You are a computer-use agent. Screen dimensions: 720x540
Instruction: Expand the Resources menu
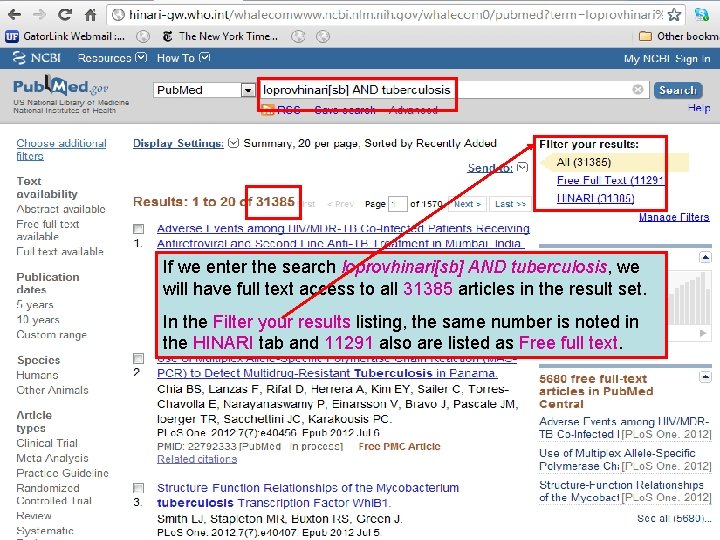tap(112, 58)
